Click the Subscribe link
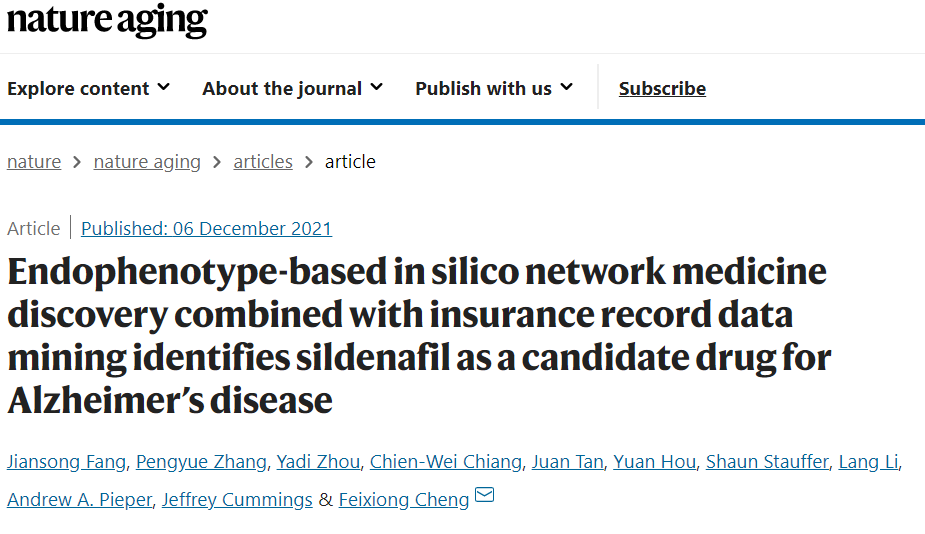This screenshot has width=925, height=534. click(x=662, y=89)
